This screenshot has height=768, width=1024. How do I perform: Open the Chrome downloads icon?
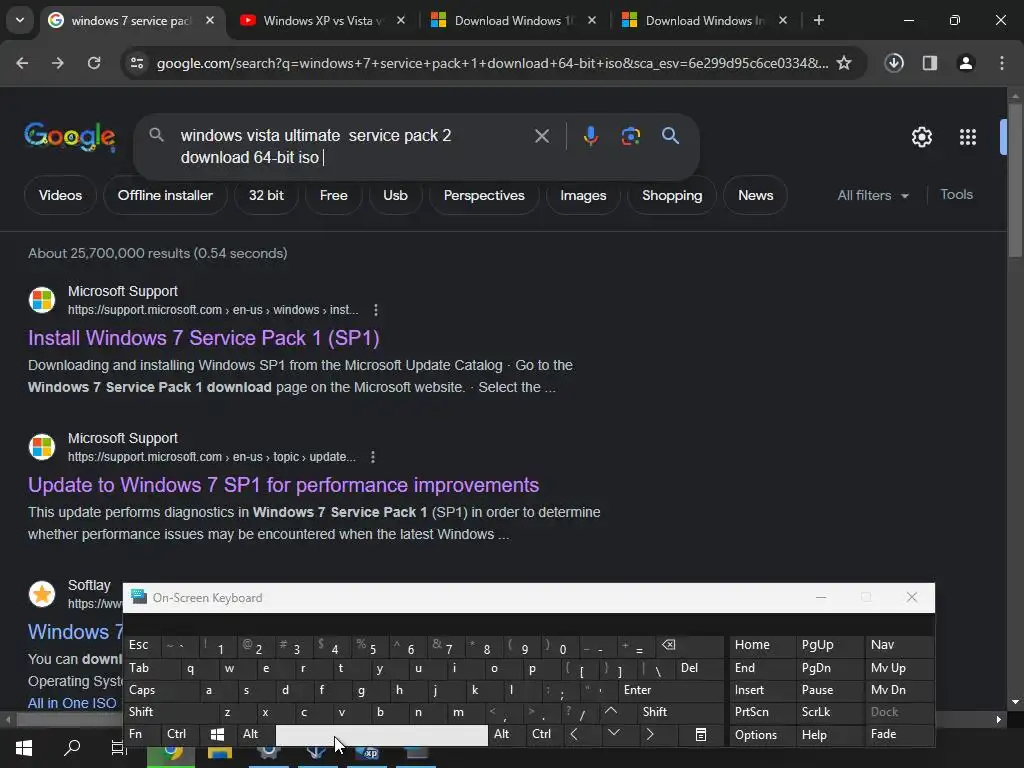click(894, 63)
